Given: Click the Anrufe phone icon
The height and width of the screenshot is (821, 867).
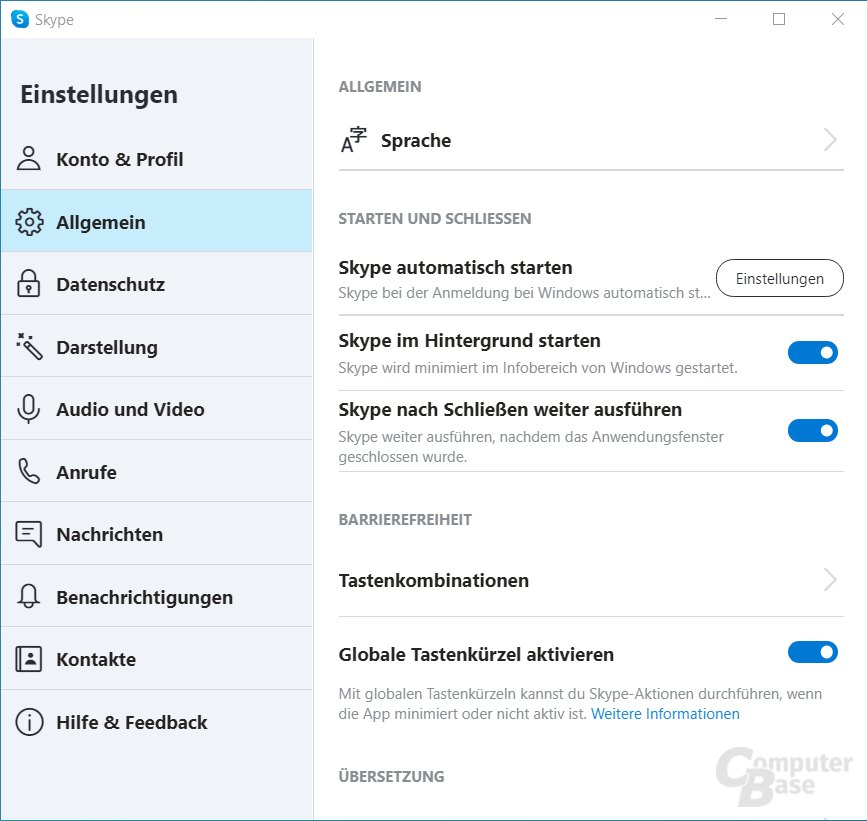Looking at the screenshot, I should 28,471.
